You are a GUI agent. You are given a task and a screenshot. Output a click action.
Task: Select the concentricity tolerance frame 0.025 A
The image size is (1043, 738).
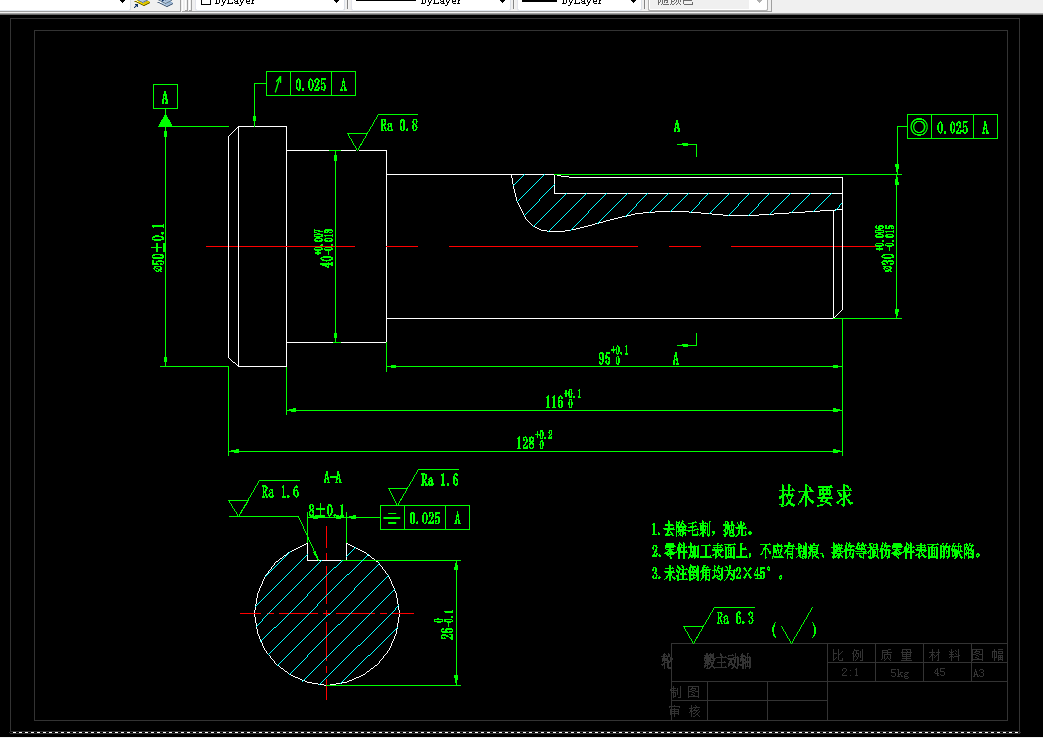pos(952,126)
